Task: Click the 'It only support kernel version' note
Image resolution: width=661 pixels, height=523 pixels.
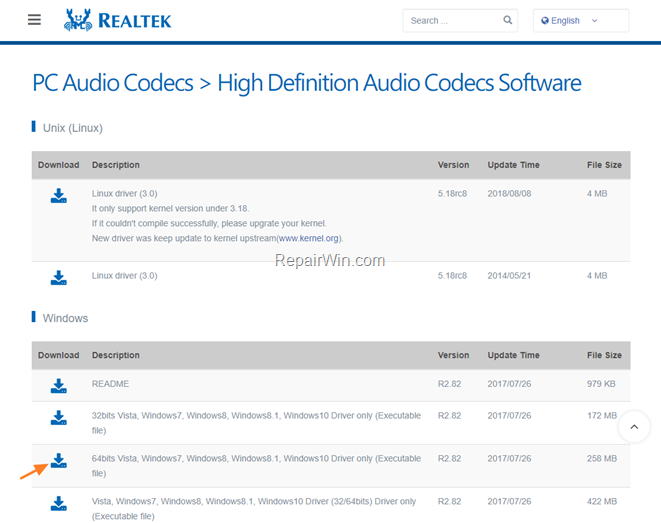Action: tap(170, 208)
